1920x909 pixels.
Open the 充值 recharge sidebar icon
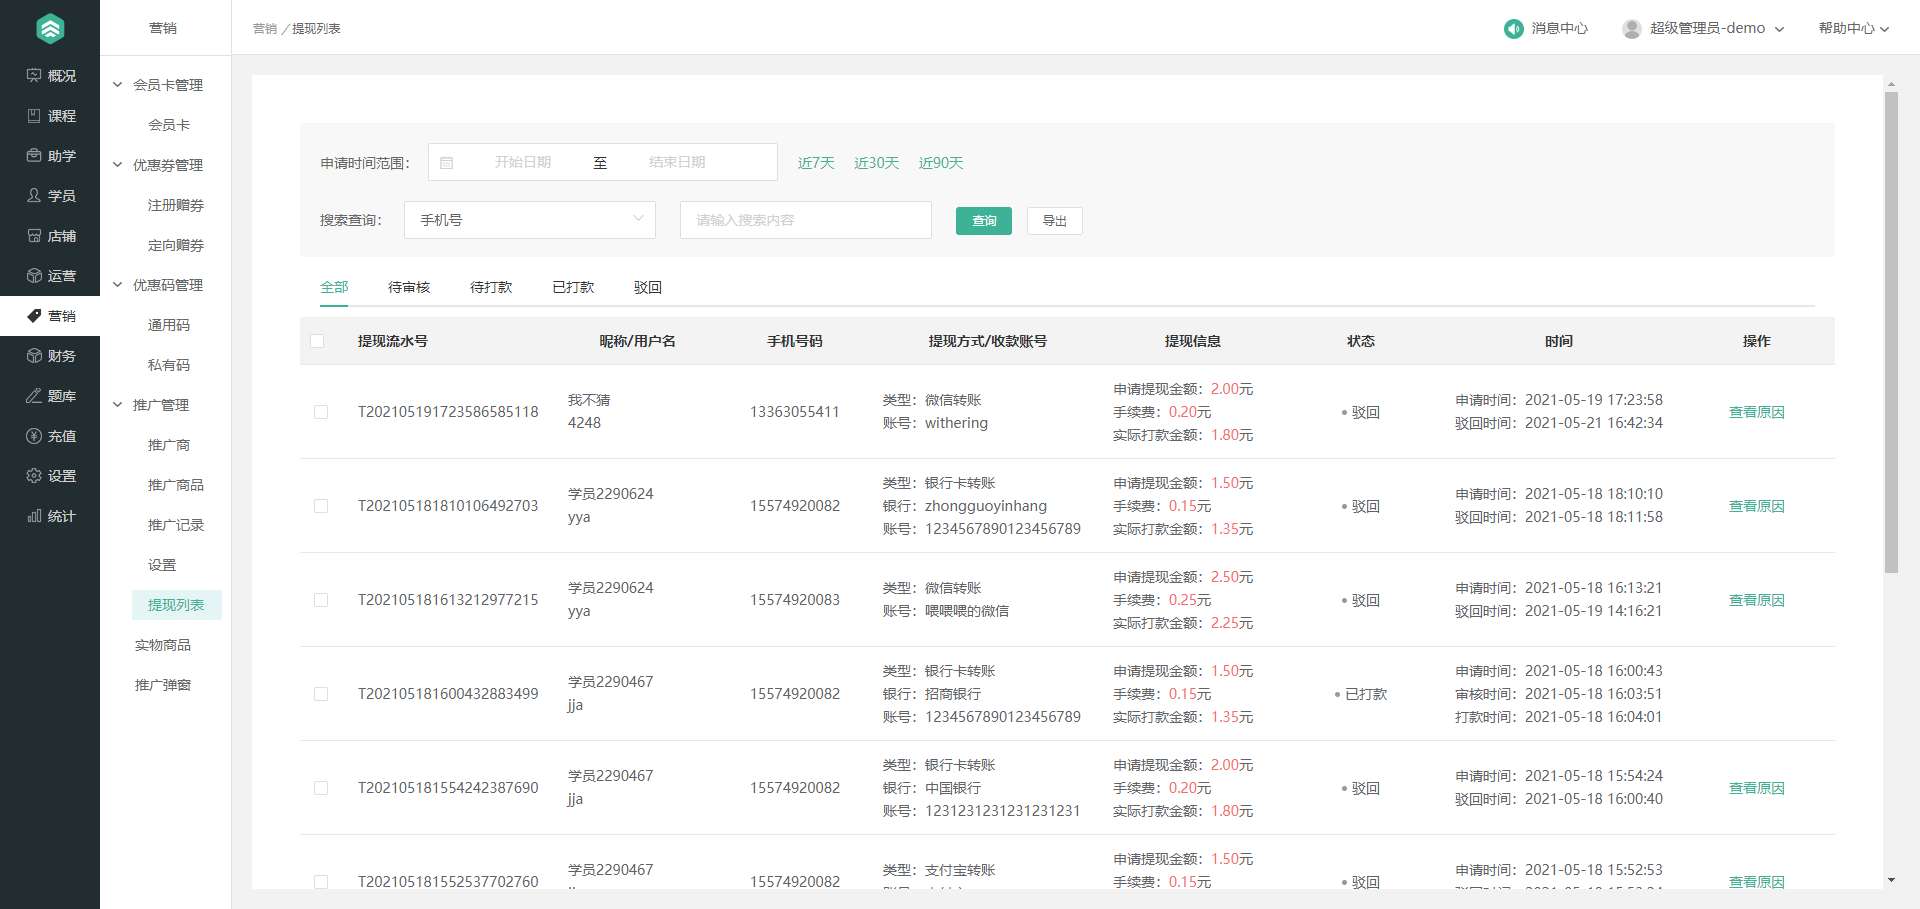(34, 436)
